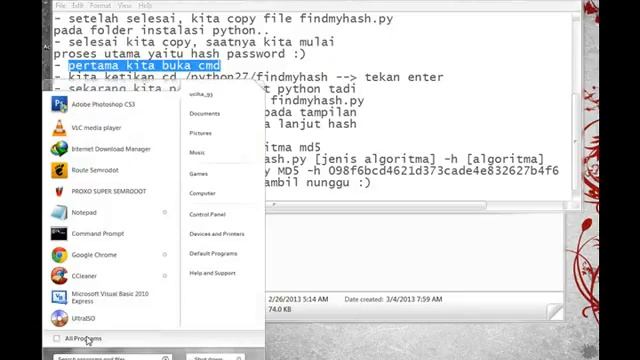The image size is (640, 360).
Task: Launch Route Semrodot icon
Action: pyautogui.click(x=59, y=170)
